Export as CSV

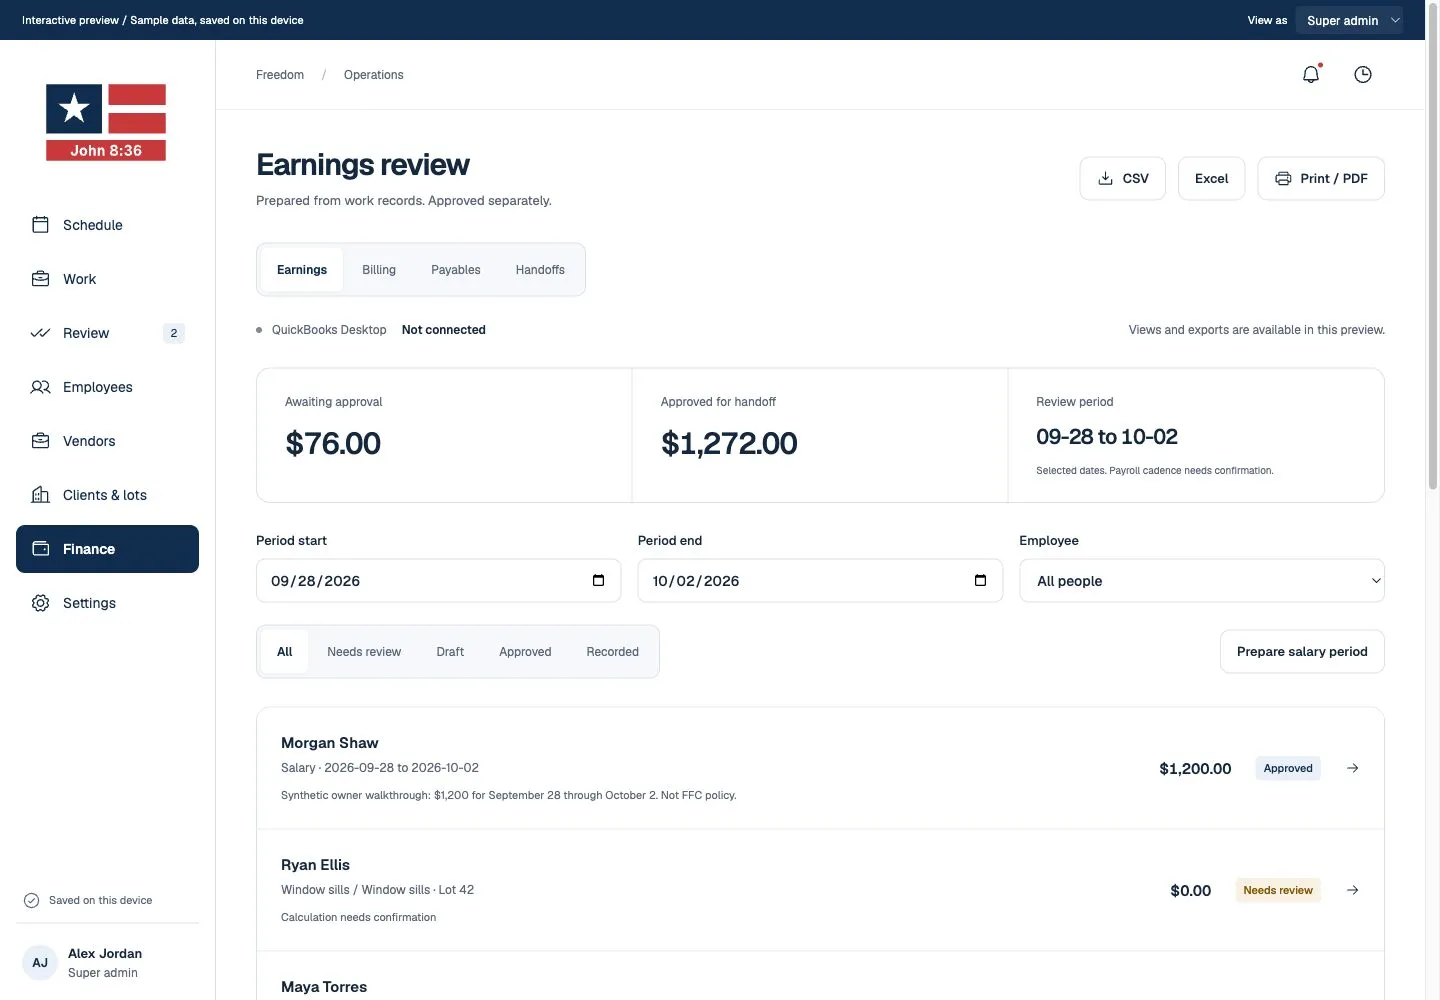1123,178
